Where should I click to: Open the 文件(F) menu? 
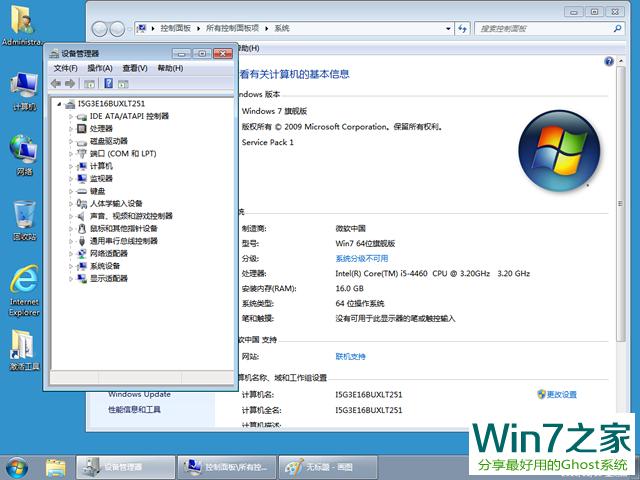pos(65,68)
